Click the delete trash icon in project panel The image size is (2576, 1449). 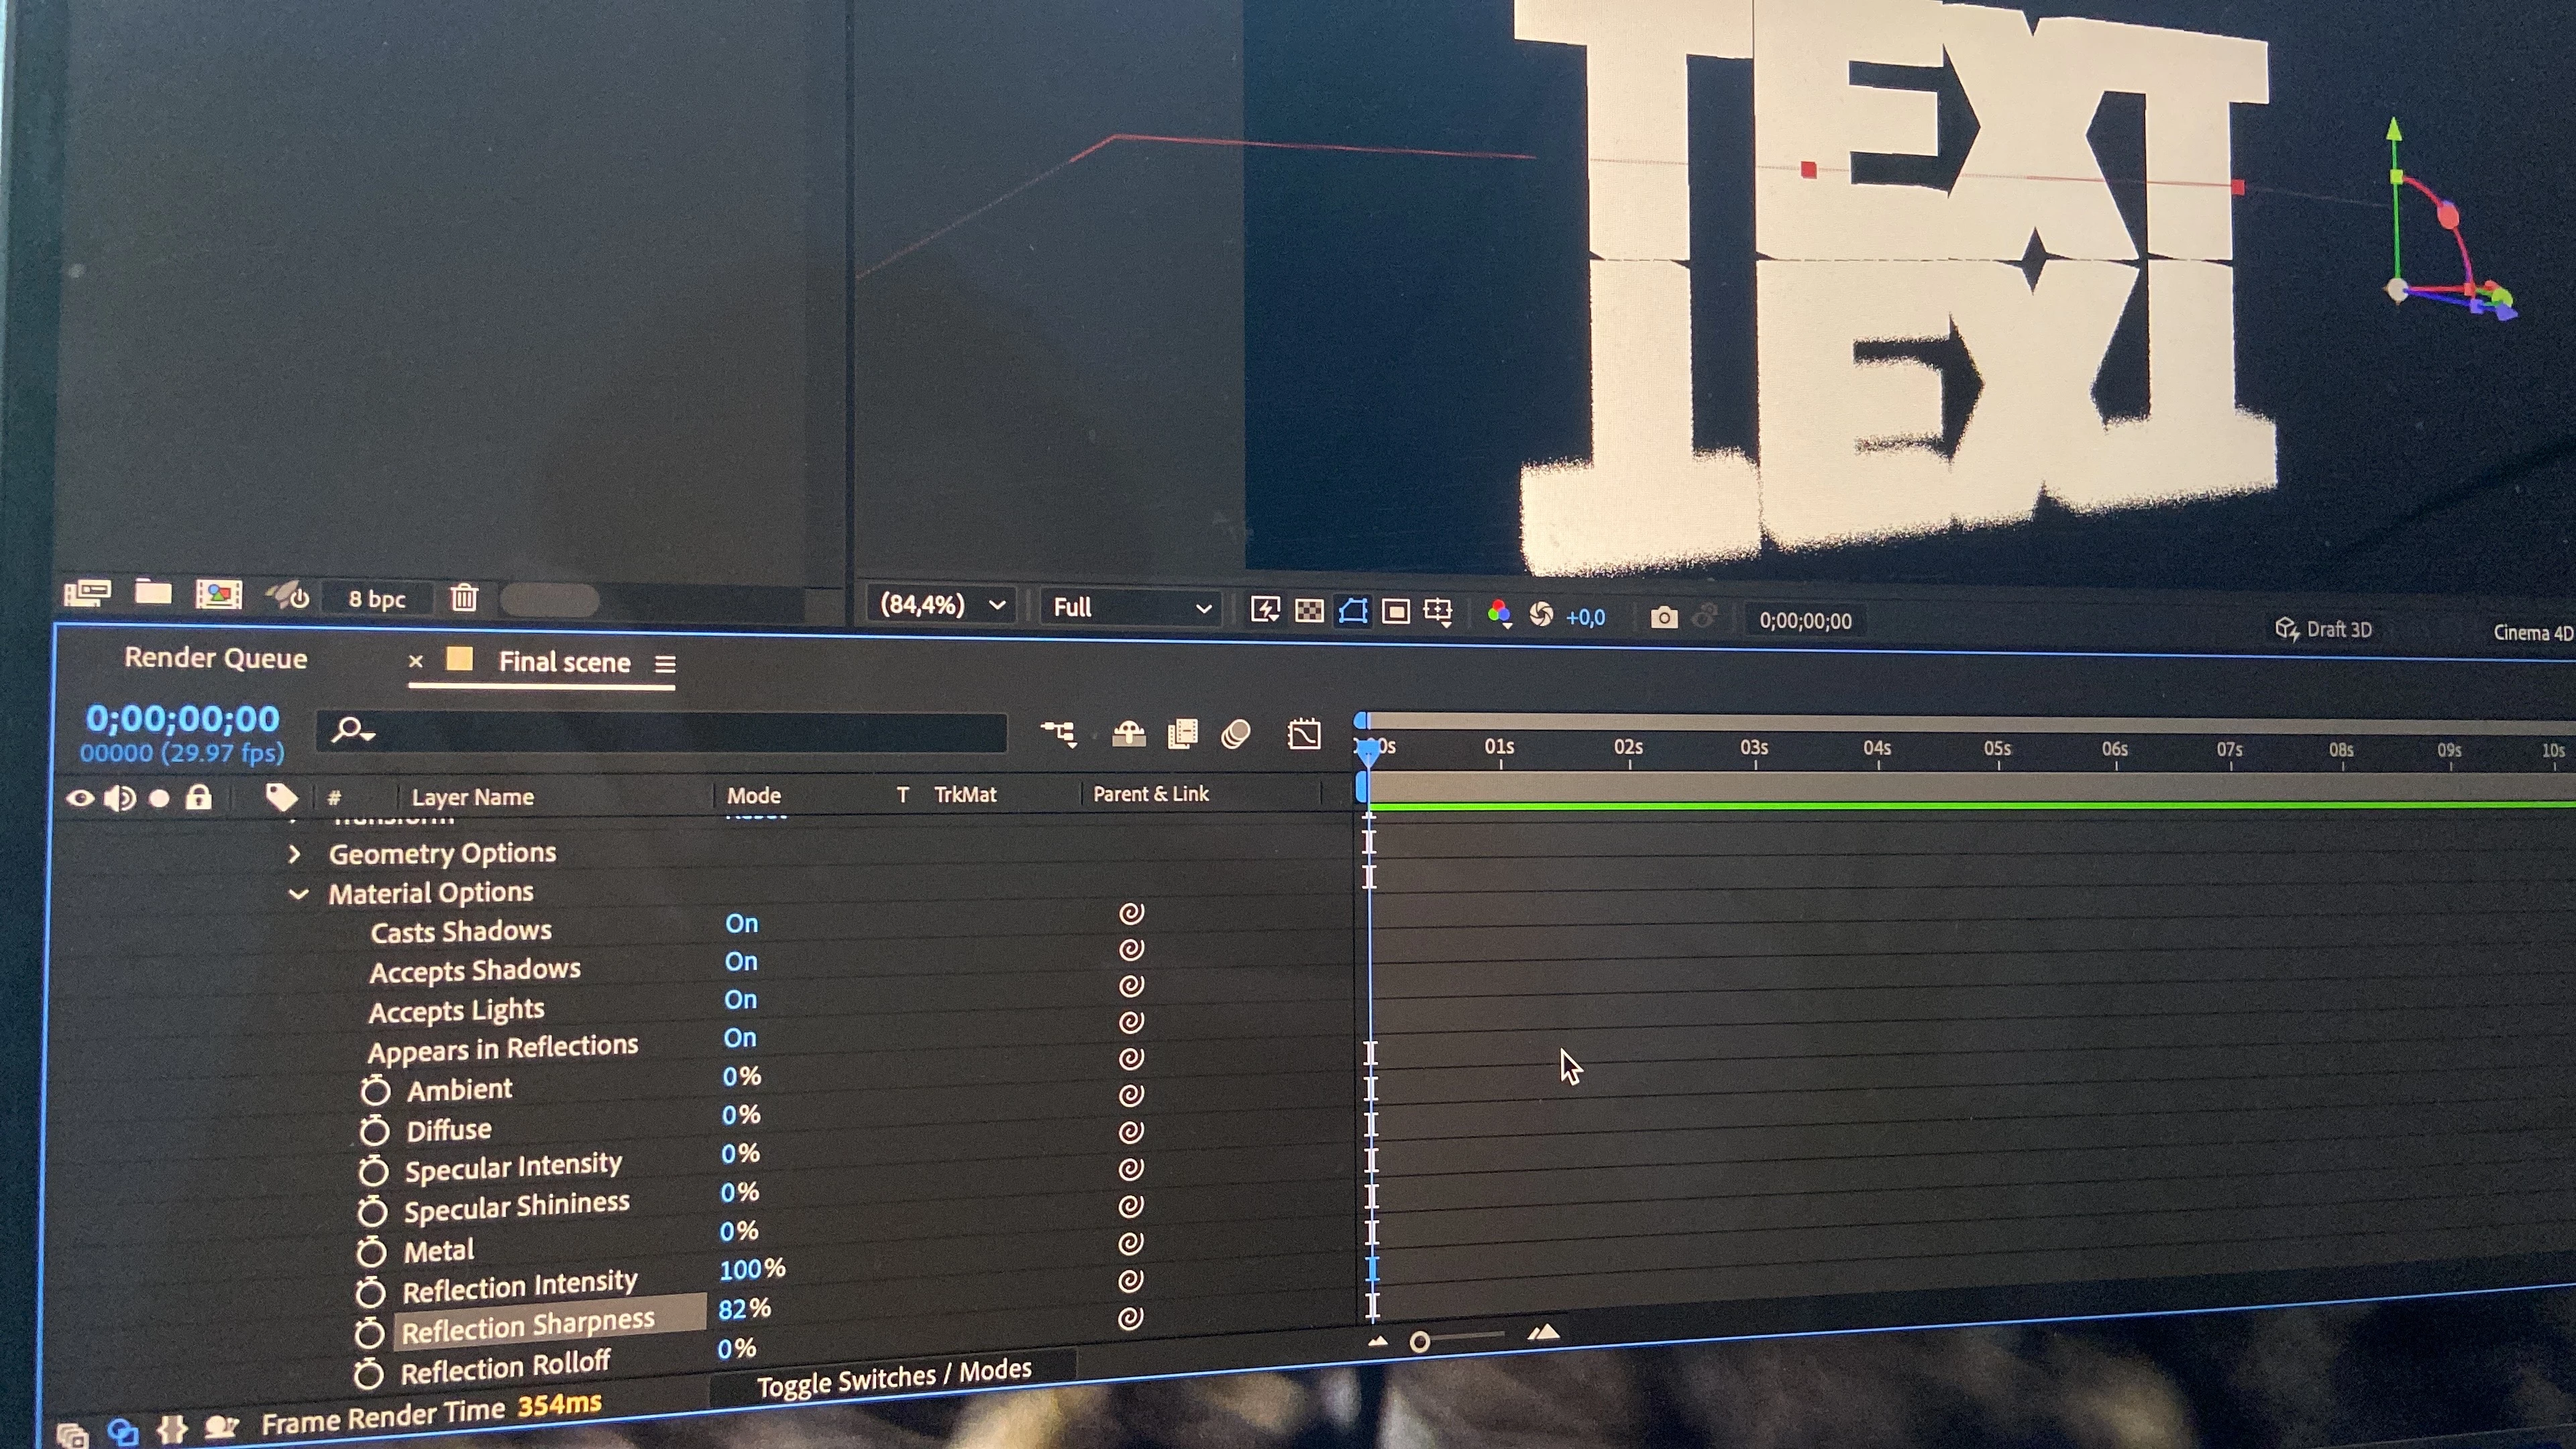[464, 598]
